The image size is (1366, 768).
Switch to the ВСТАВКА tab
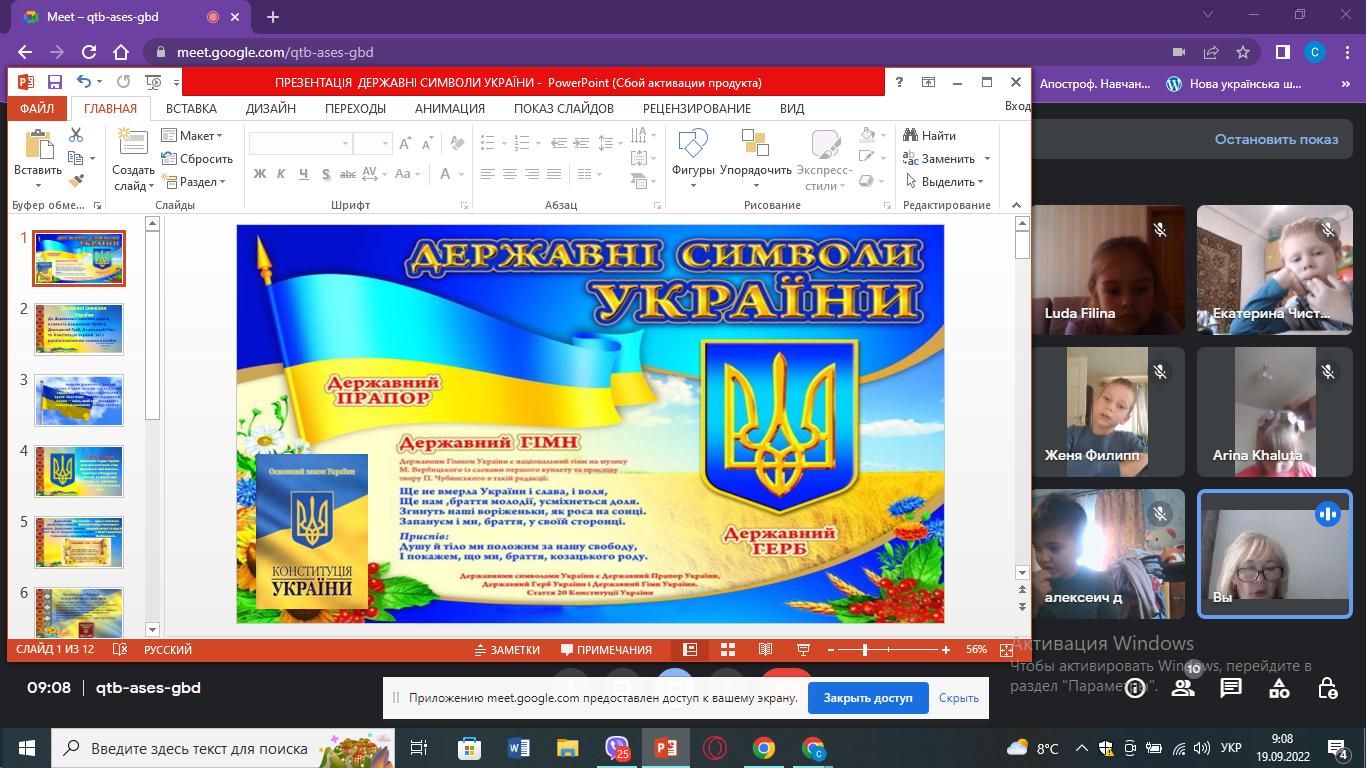191,108
